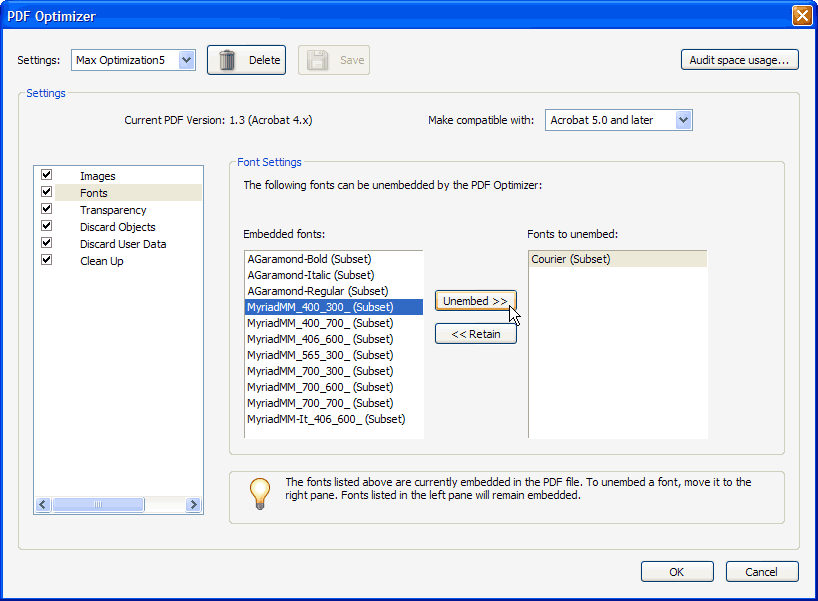Open Audit space usage

tap(739, 60)
